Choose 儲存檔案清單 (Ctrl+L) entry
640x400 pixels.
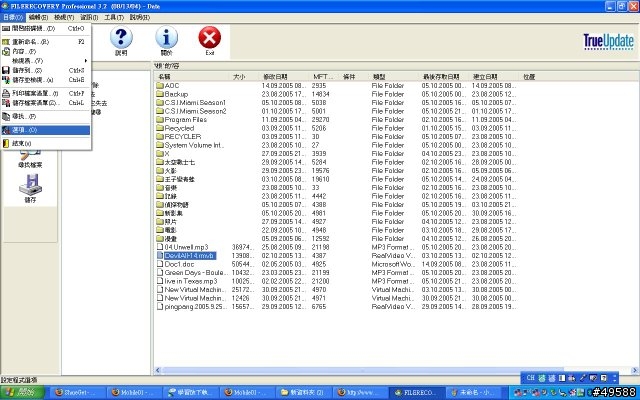[x=46, y=102]
